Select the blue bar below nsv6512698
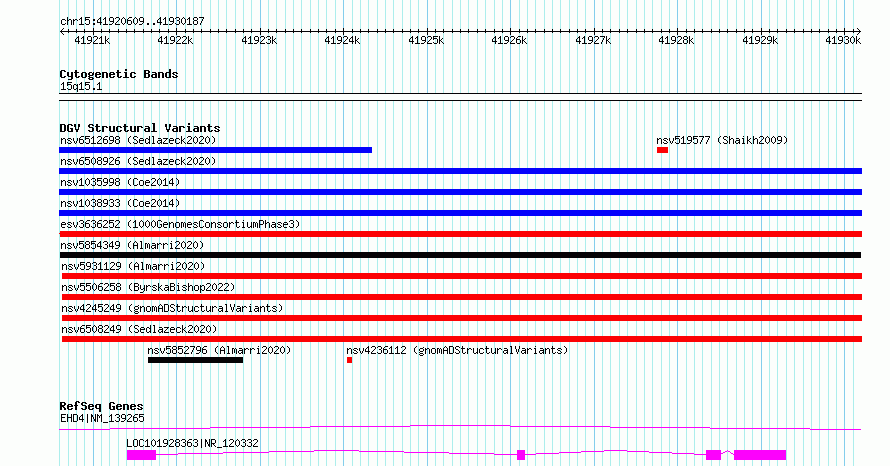The image size is (890, 466). 216,150
